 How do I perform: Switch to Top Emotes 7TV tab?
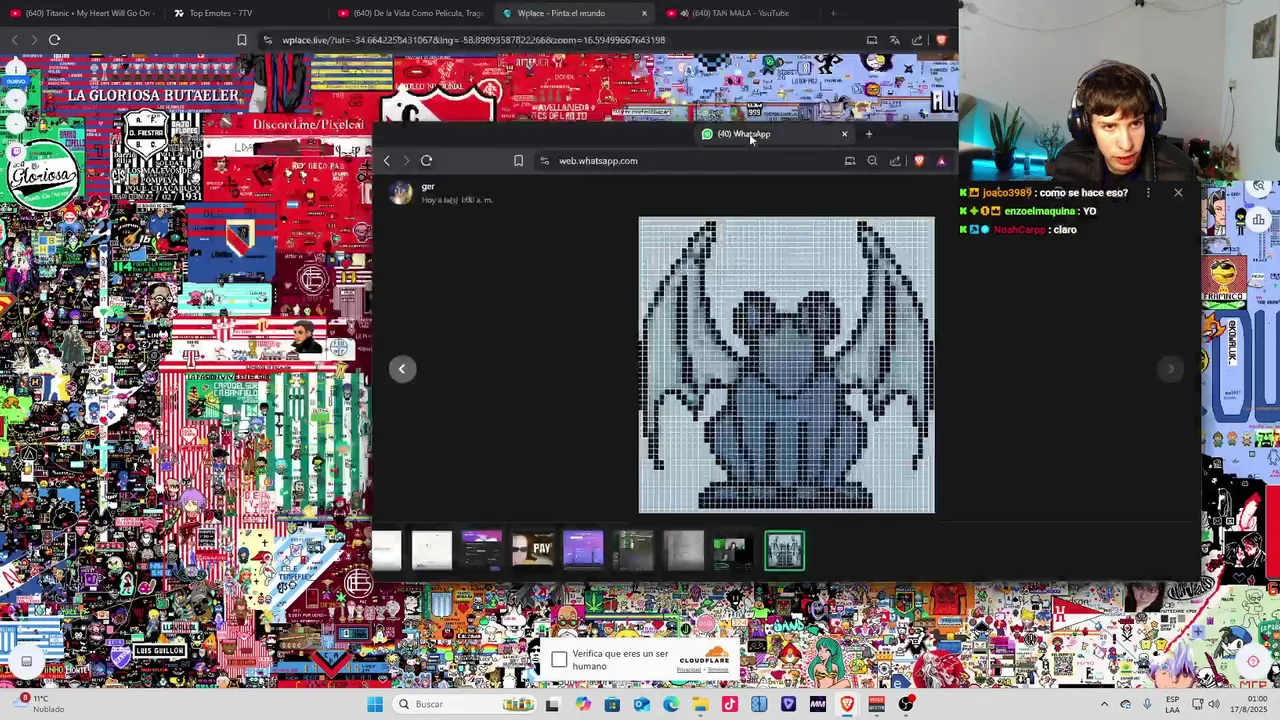point(245,13)
